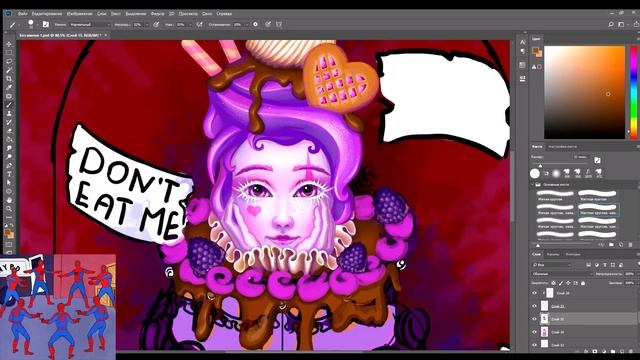Open the Файл menu
This screenshot has height=360, width=640.
[x=22, y=13]
